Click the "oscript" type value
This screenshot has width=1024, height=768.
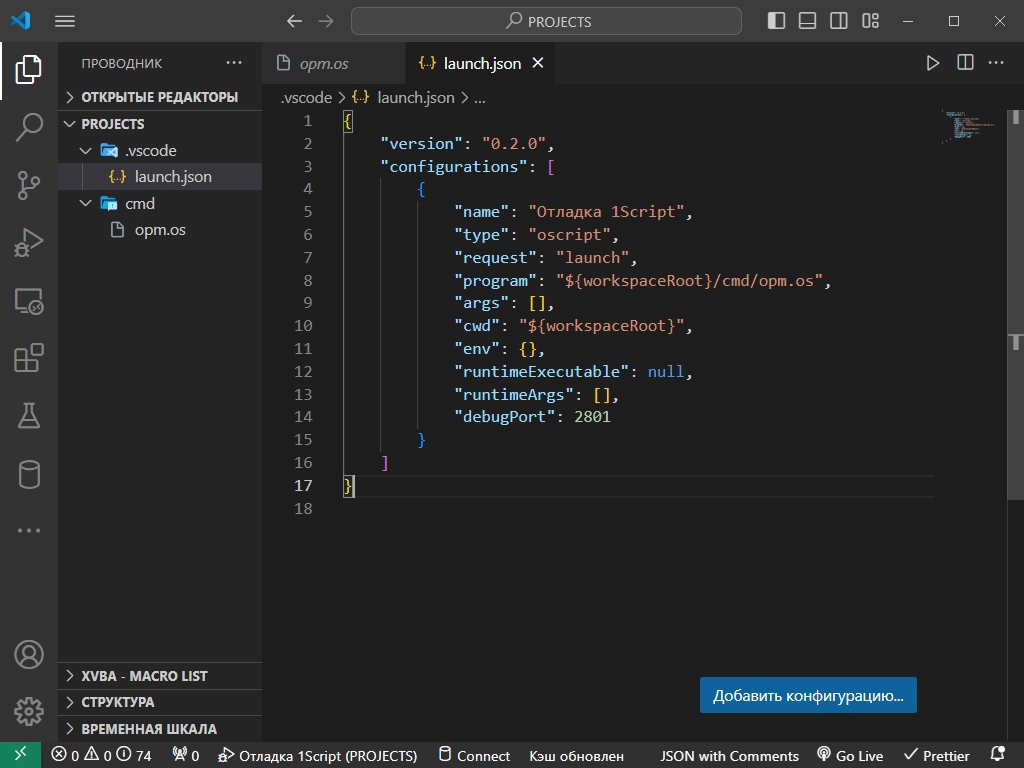(x=569, y=234)
